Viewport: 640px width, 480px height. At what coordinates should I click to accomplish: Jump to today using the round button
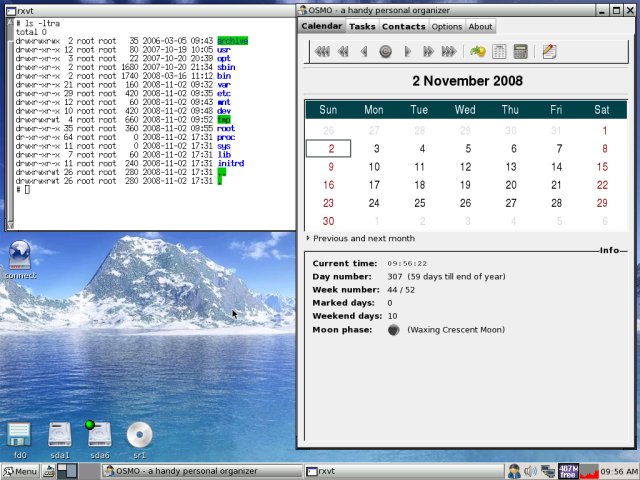(x=386, y=51)
